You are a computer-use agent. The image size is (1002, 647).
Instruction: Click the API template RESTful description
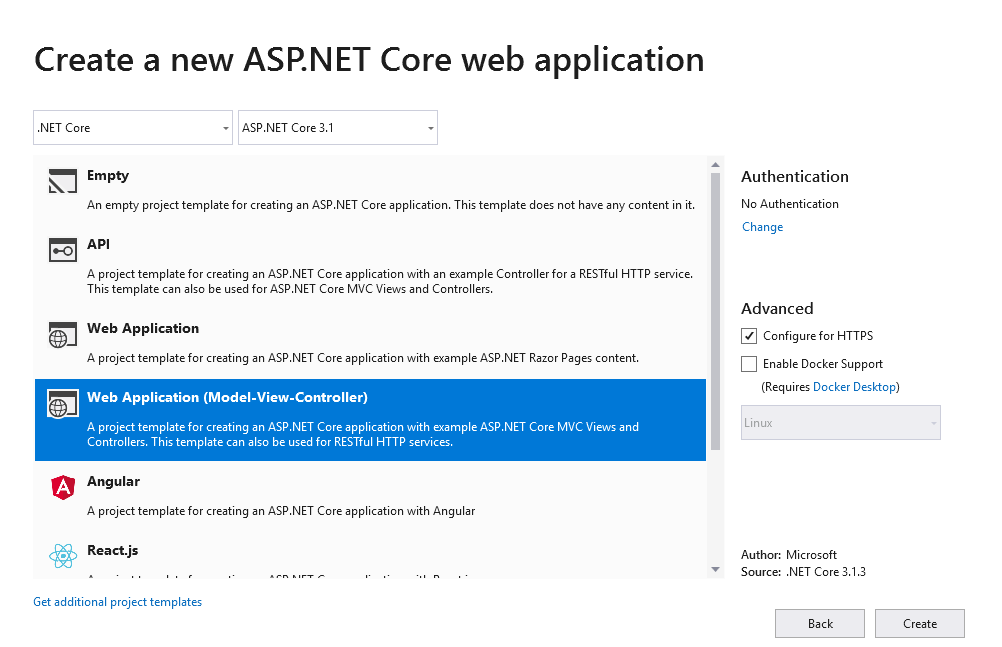pos(390,281)
